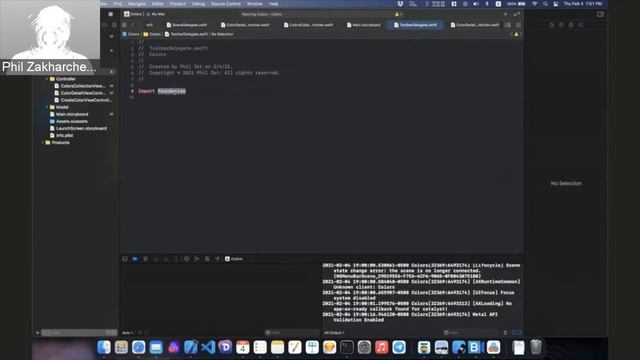Click the code review arrows toolbar button

point(517,14)
